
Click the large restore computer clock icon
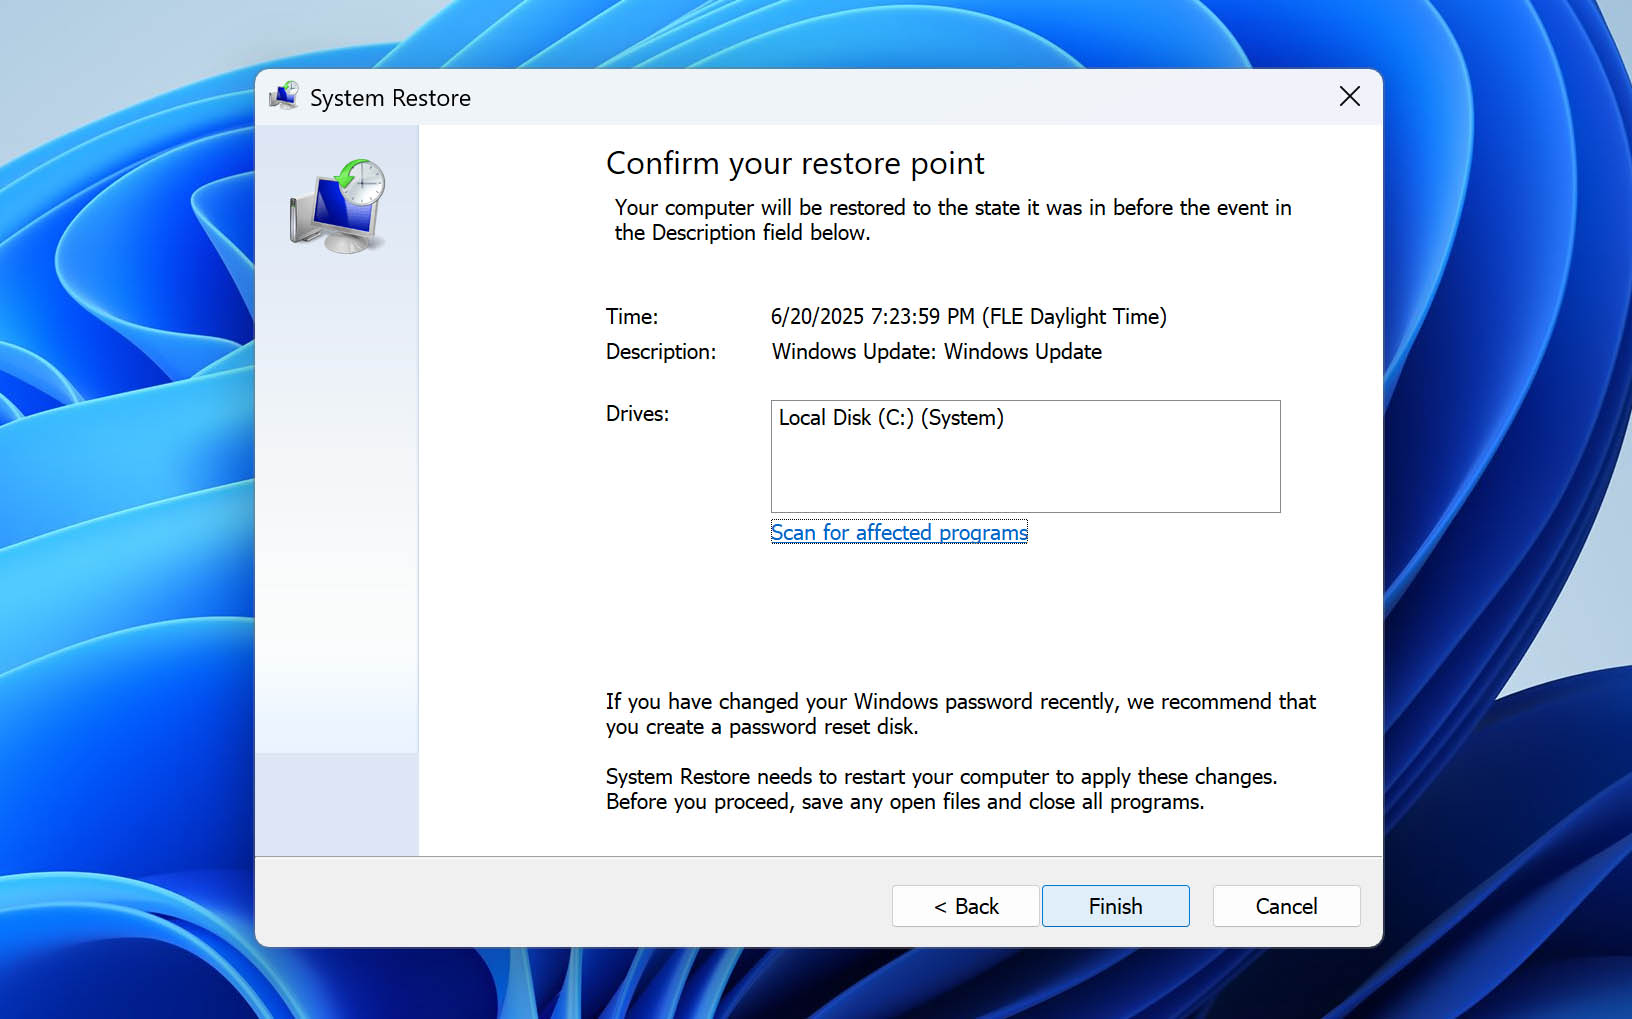(x=338, y=206)
